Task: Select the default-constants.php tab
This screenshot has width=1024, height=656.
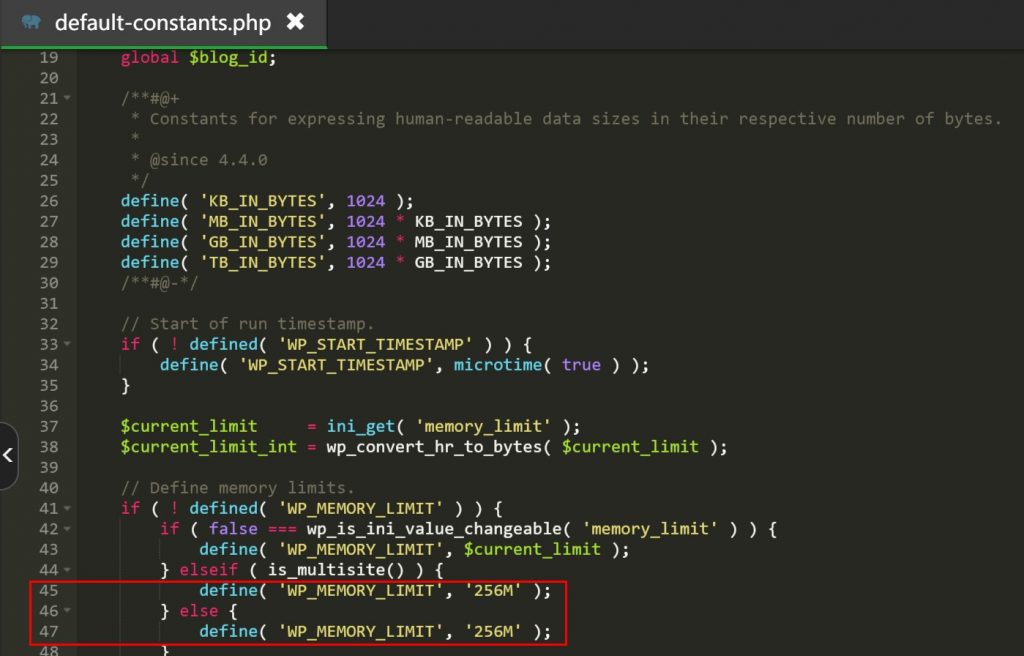Action: [162, 22]
